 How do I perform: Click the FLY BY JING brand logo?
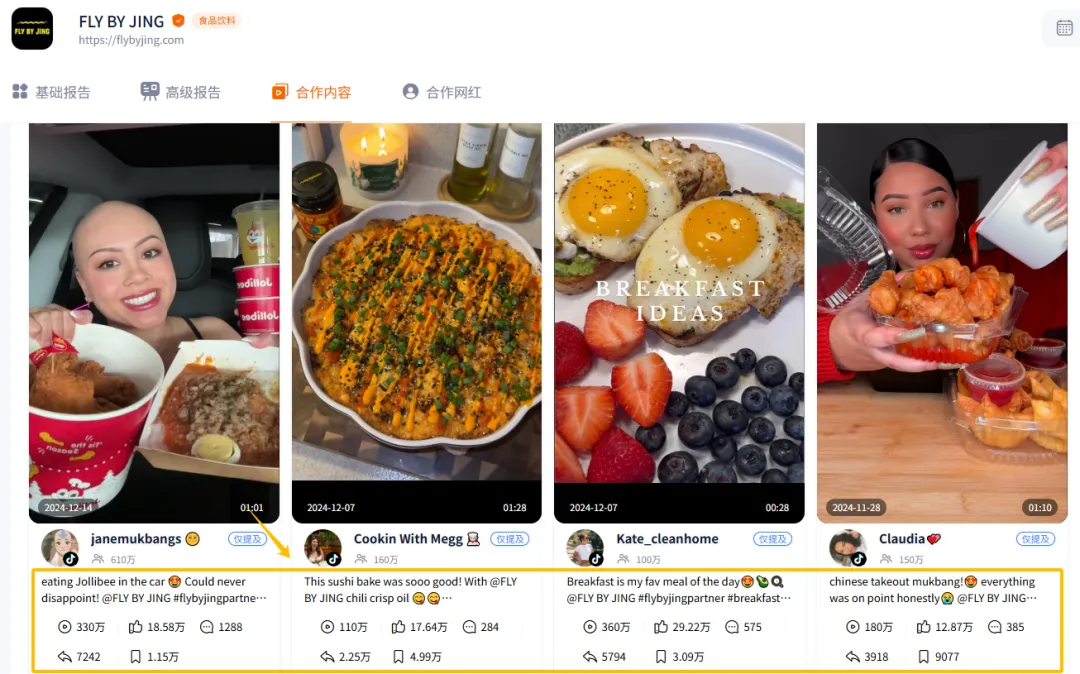point(32,29)
